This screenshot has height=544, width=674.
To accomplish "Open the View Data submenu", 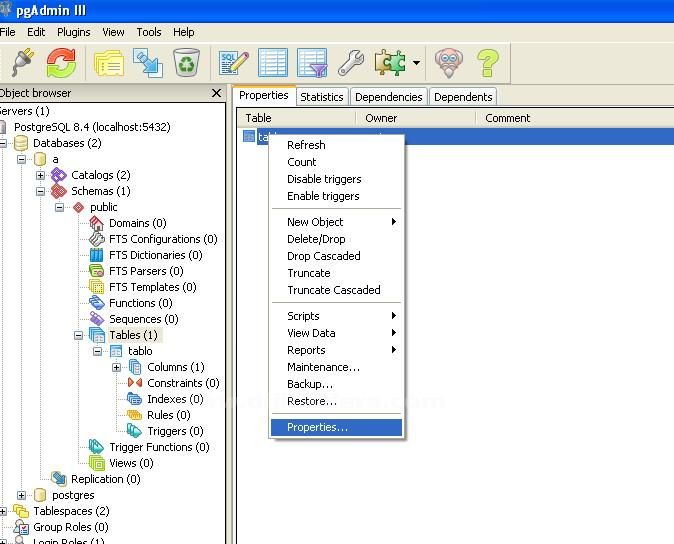I will point(337,333).
